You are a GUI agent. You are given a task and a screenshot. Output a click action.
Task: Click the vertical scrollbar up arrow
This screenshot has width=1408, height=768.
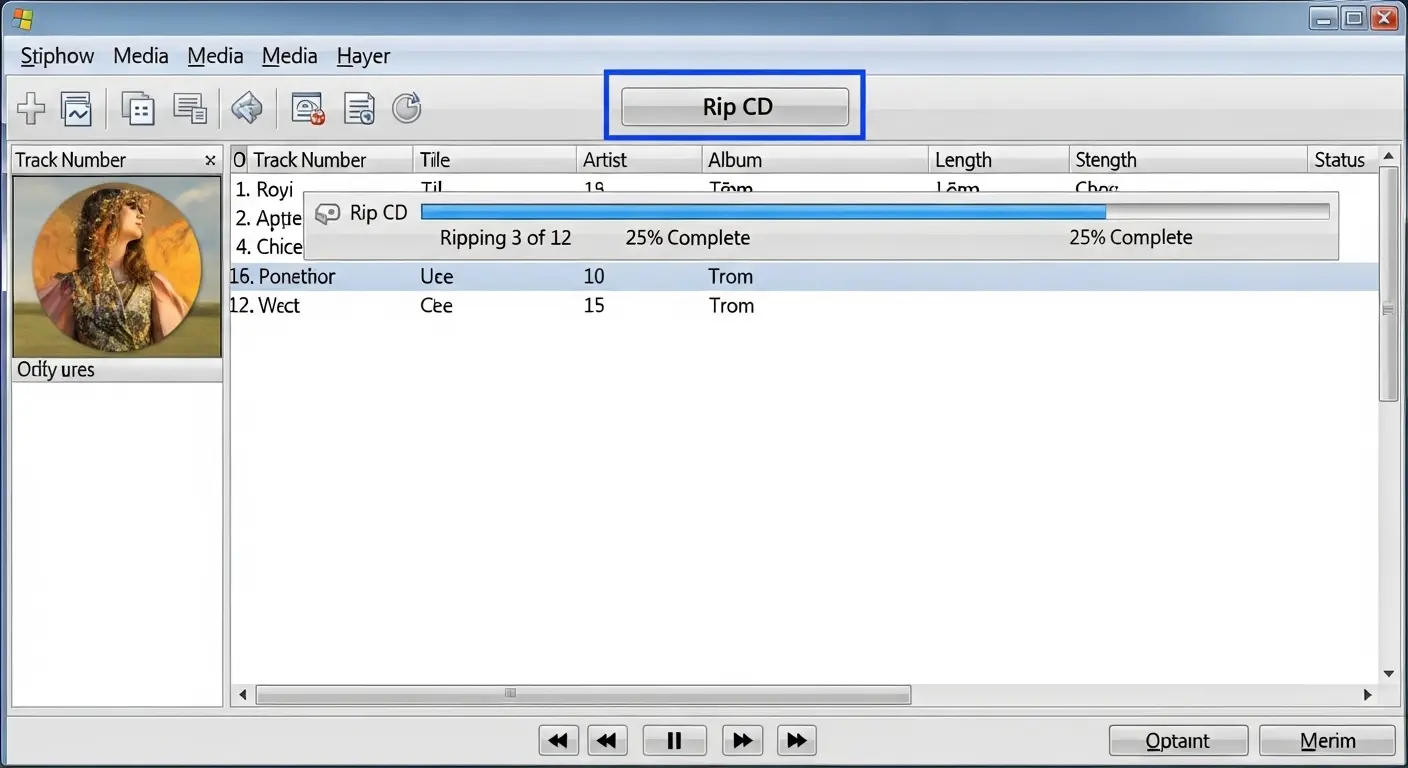point(1389,157)
